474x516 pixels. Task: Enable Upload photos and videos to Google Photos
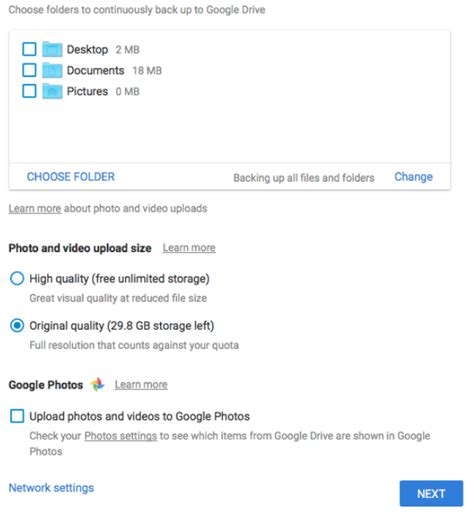[x=17, y=416]
